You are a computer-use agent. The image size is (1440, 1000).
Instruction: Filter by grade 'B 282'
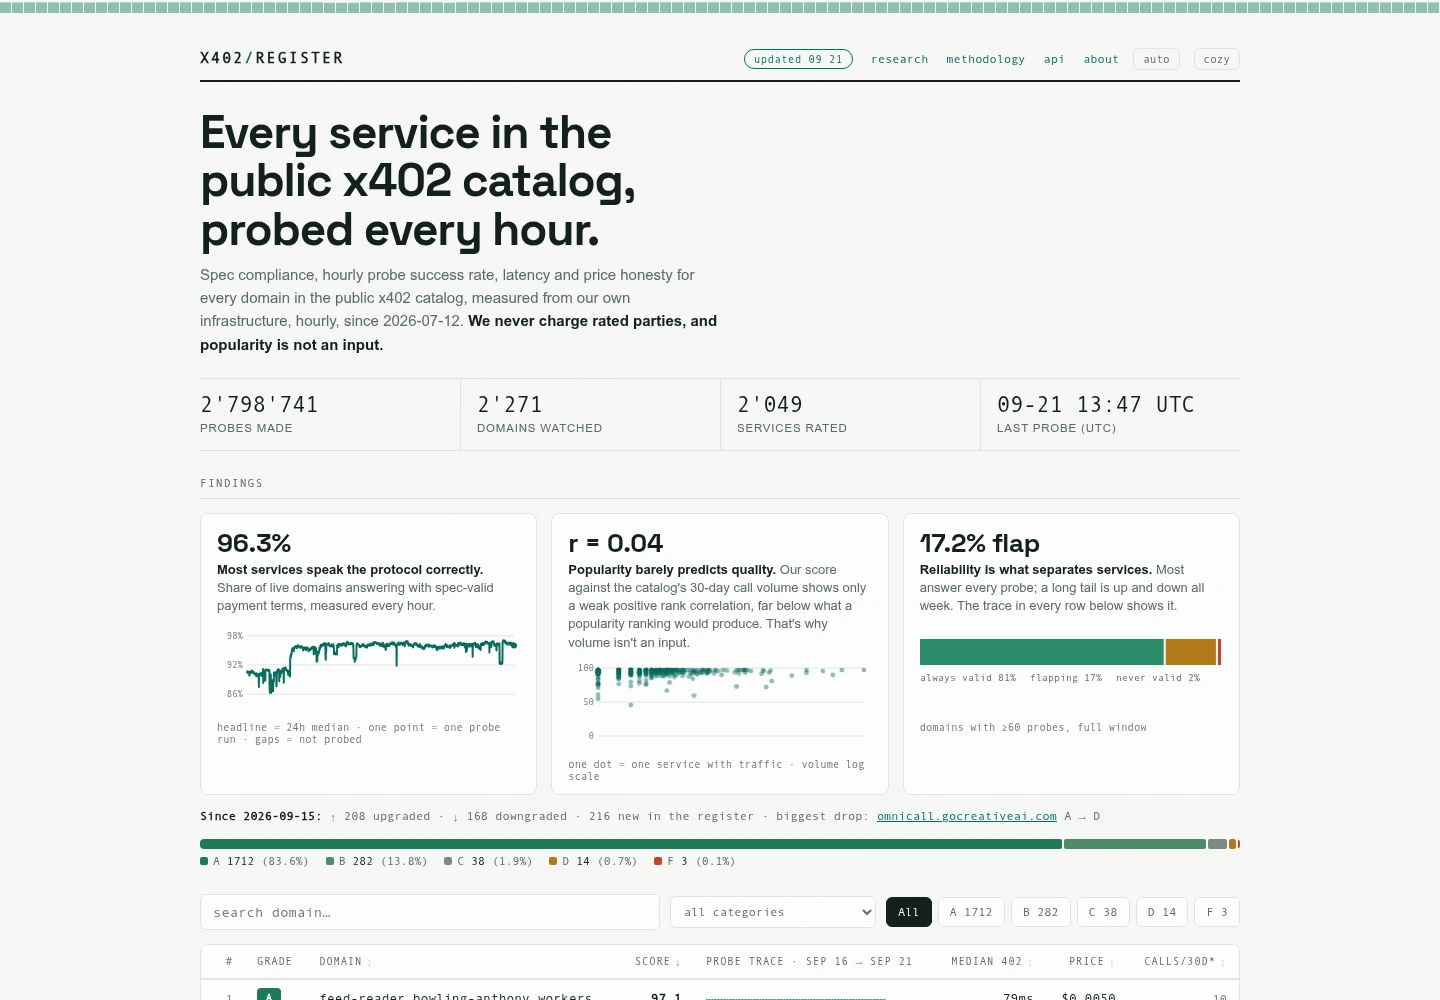coord(1041,912)
